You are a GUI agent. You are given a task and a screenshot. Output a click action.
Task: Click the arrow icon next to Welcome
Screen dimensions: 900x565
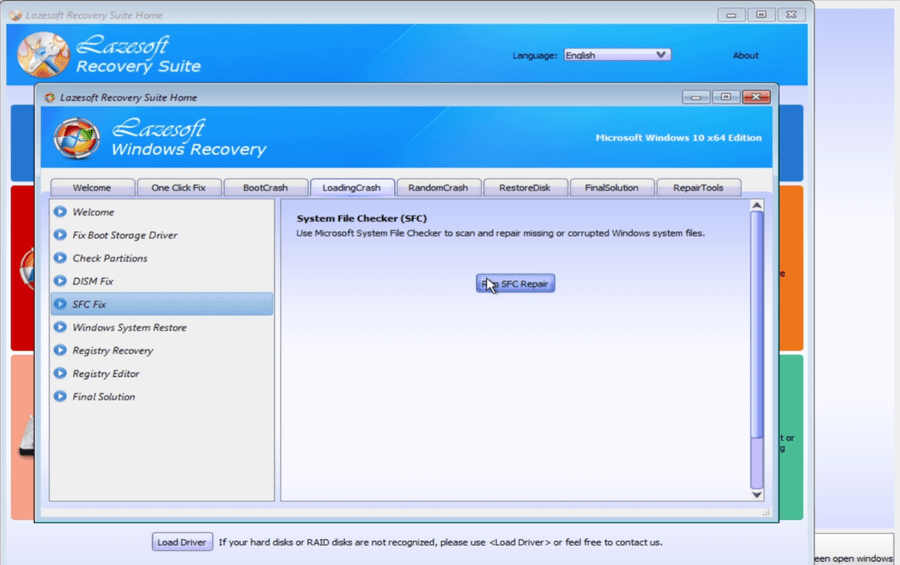[x=60, y=212]
